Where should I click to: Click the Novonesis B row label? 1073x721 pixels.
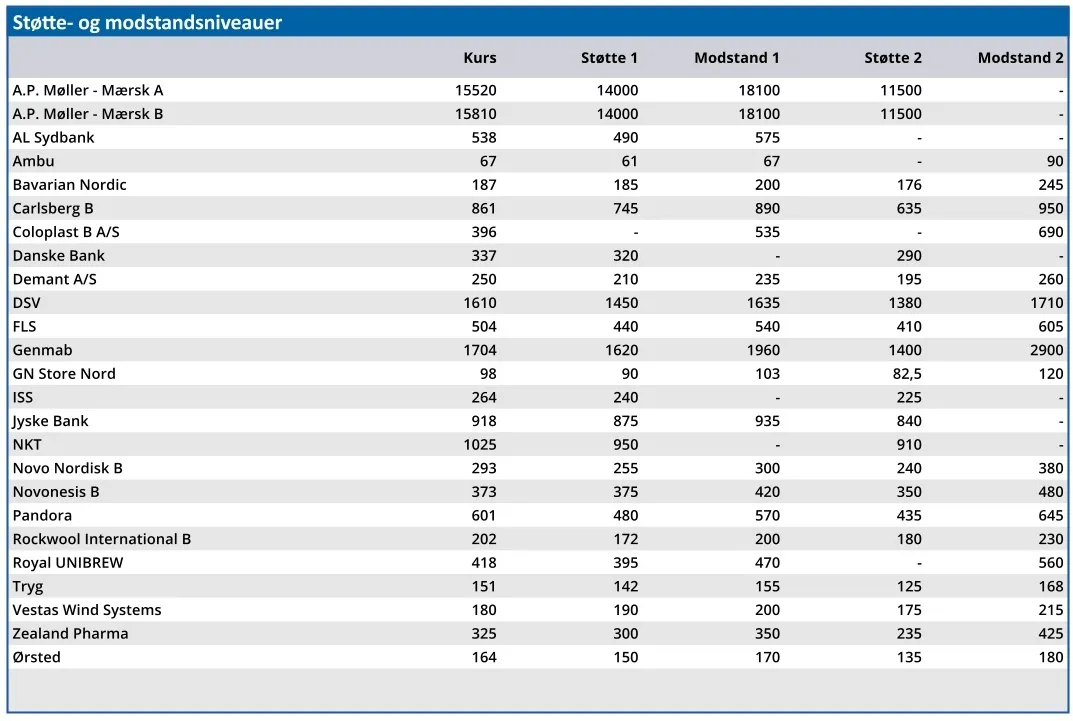(x=55, y=491)
